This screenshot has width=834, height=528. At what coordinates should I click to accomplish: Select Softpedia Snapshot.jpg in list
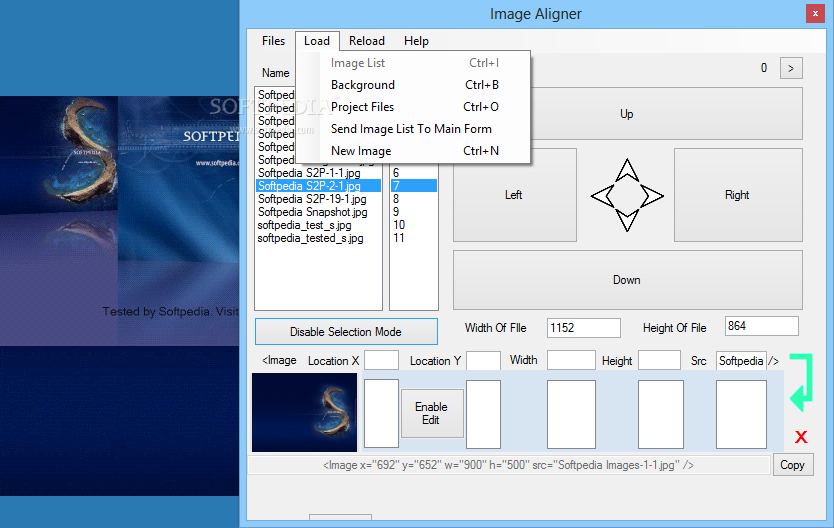[x=318, y=212]
